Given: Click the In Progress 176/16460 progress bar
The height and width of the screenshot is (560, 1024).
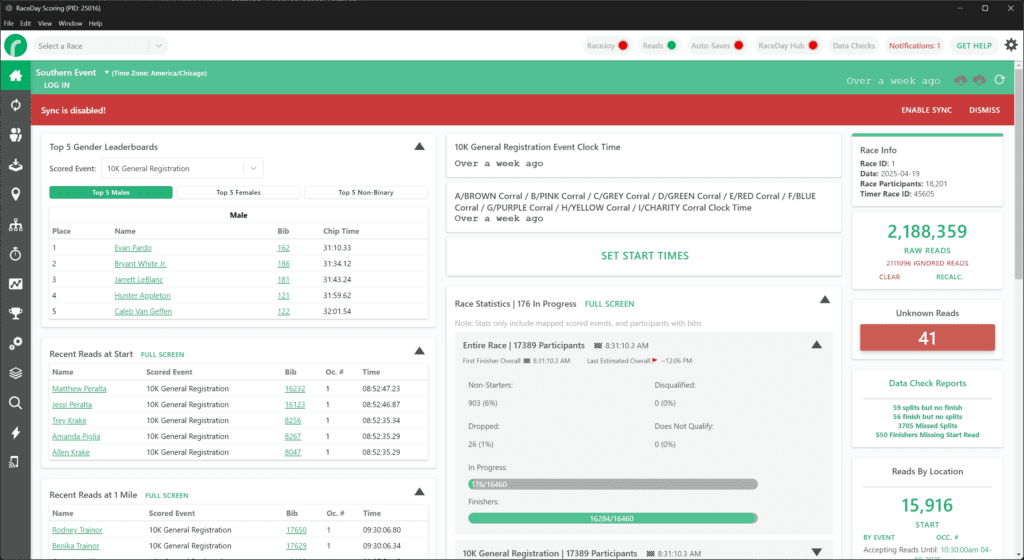Looking at the screenshot, I should click(613, 484).
